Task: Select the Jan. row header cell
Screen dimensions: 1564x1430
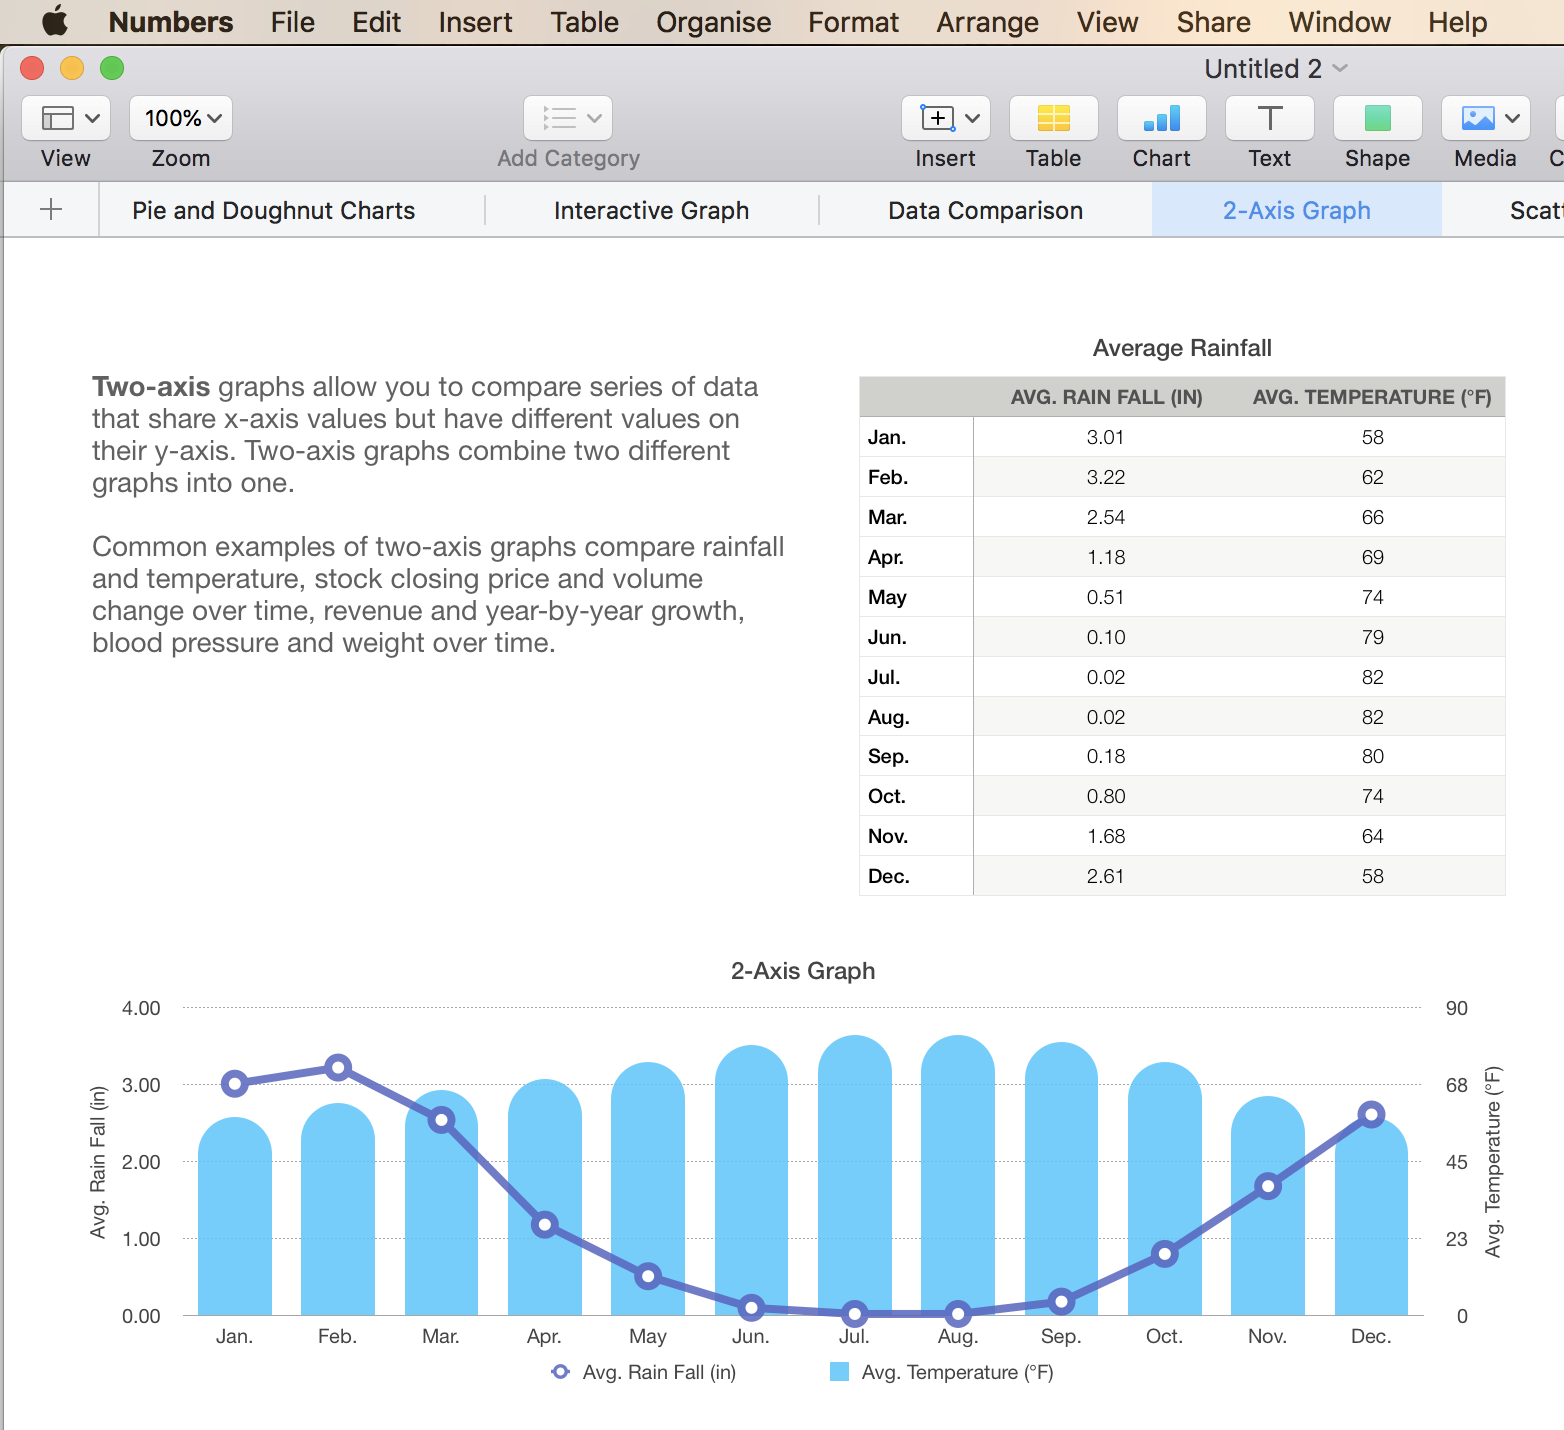Action: (916, 437)
